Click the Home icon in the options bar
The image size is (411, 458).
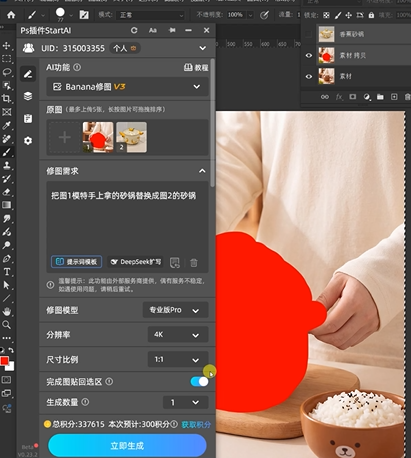point(11,15)
